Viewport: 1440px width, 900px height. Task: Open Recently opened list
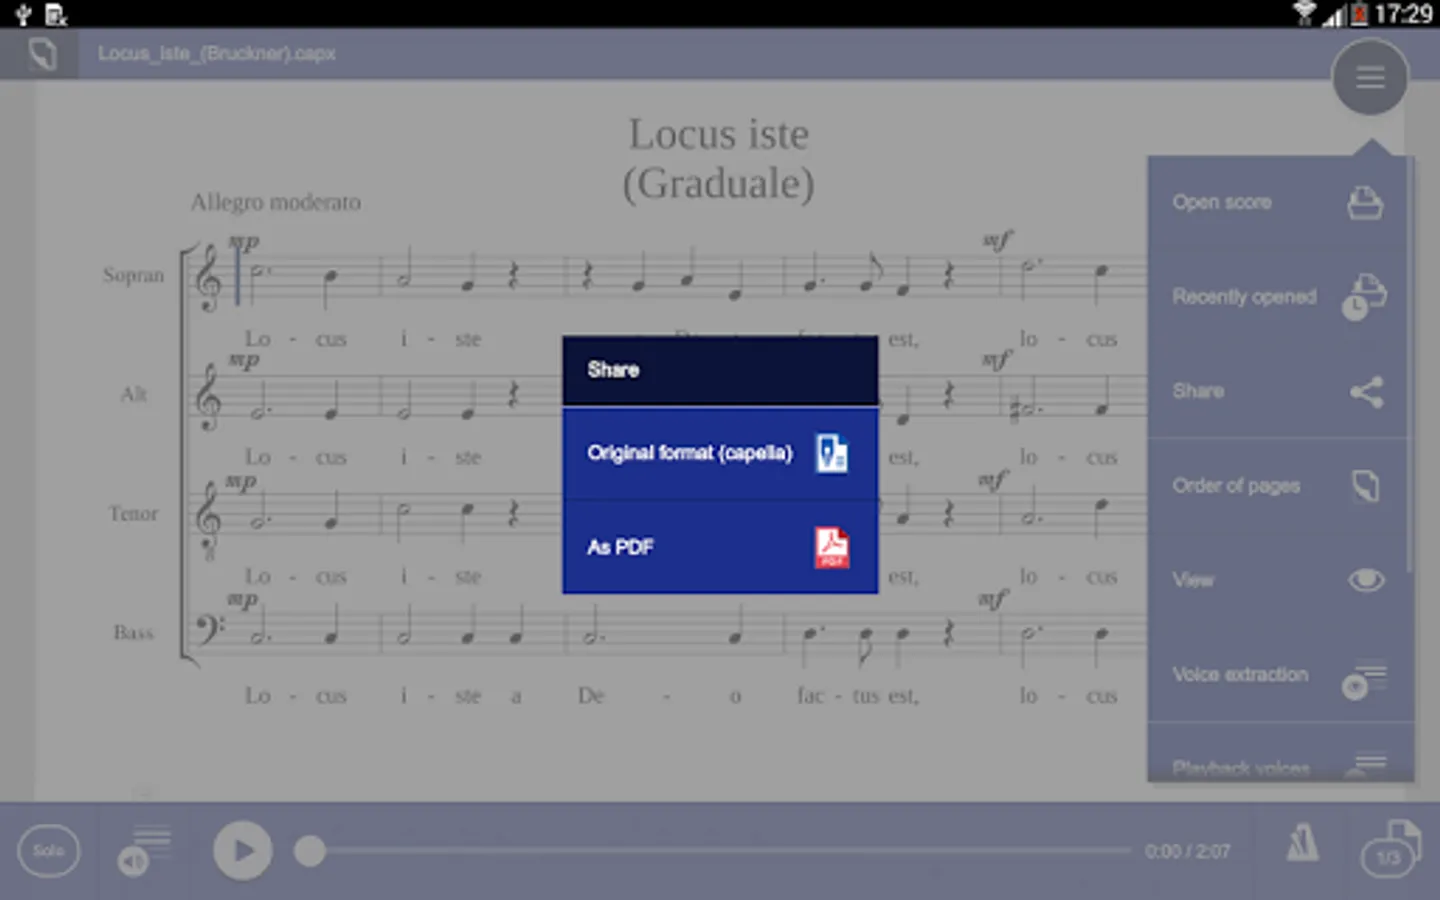tap(1278, 297)
